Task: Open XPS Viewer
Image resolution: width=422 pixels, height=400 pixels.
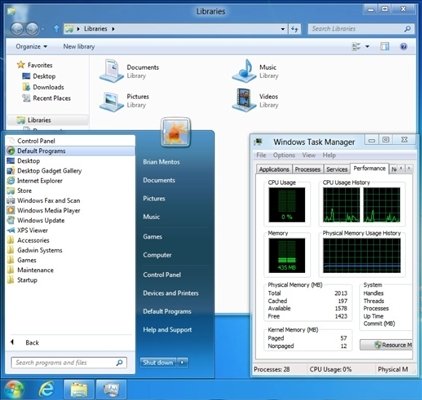Action: (x=70, y=230)
